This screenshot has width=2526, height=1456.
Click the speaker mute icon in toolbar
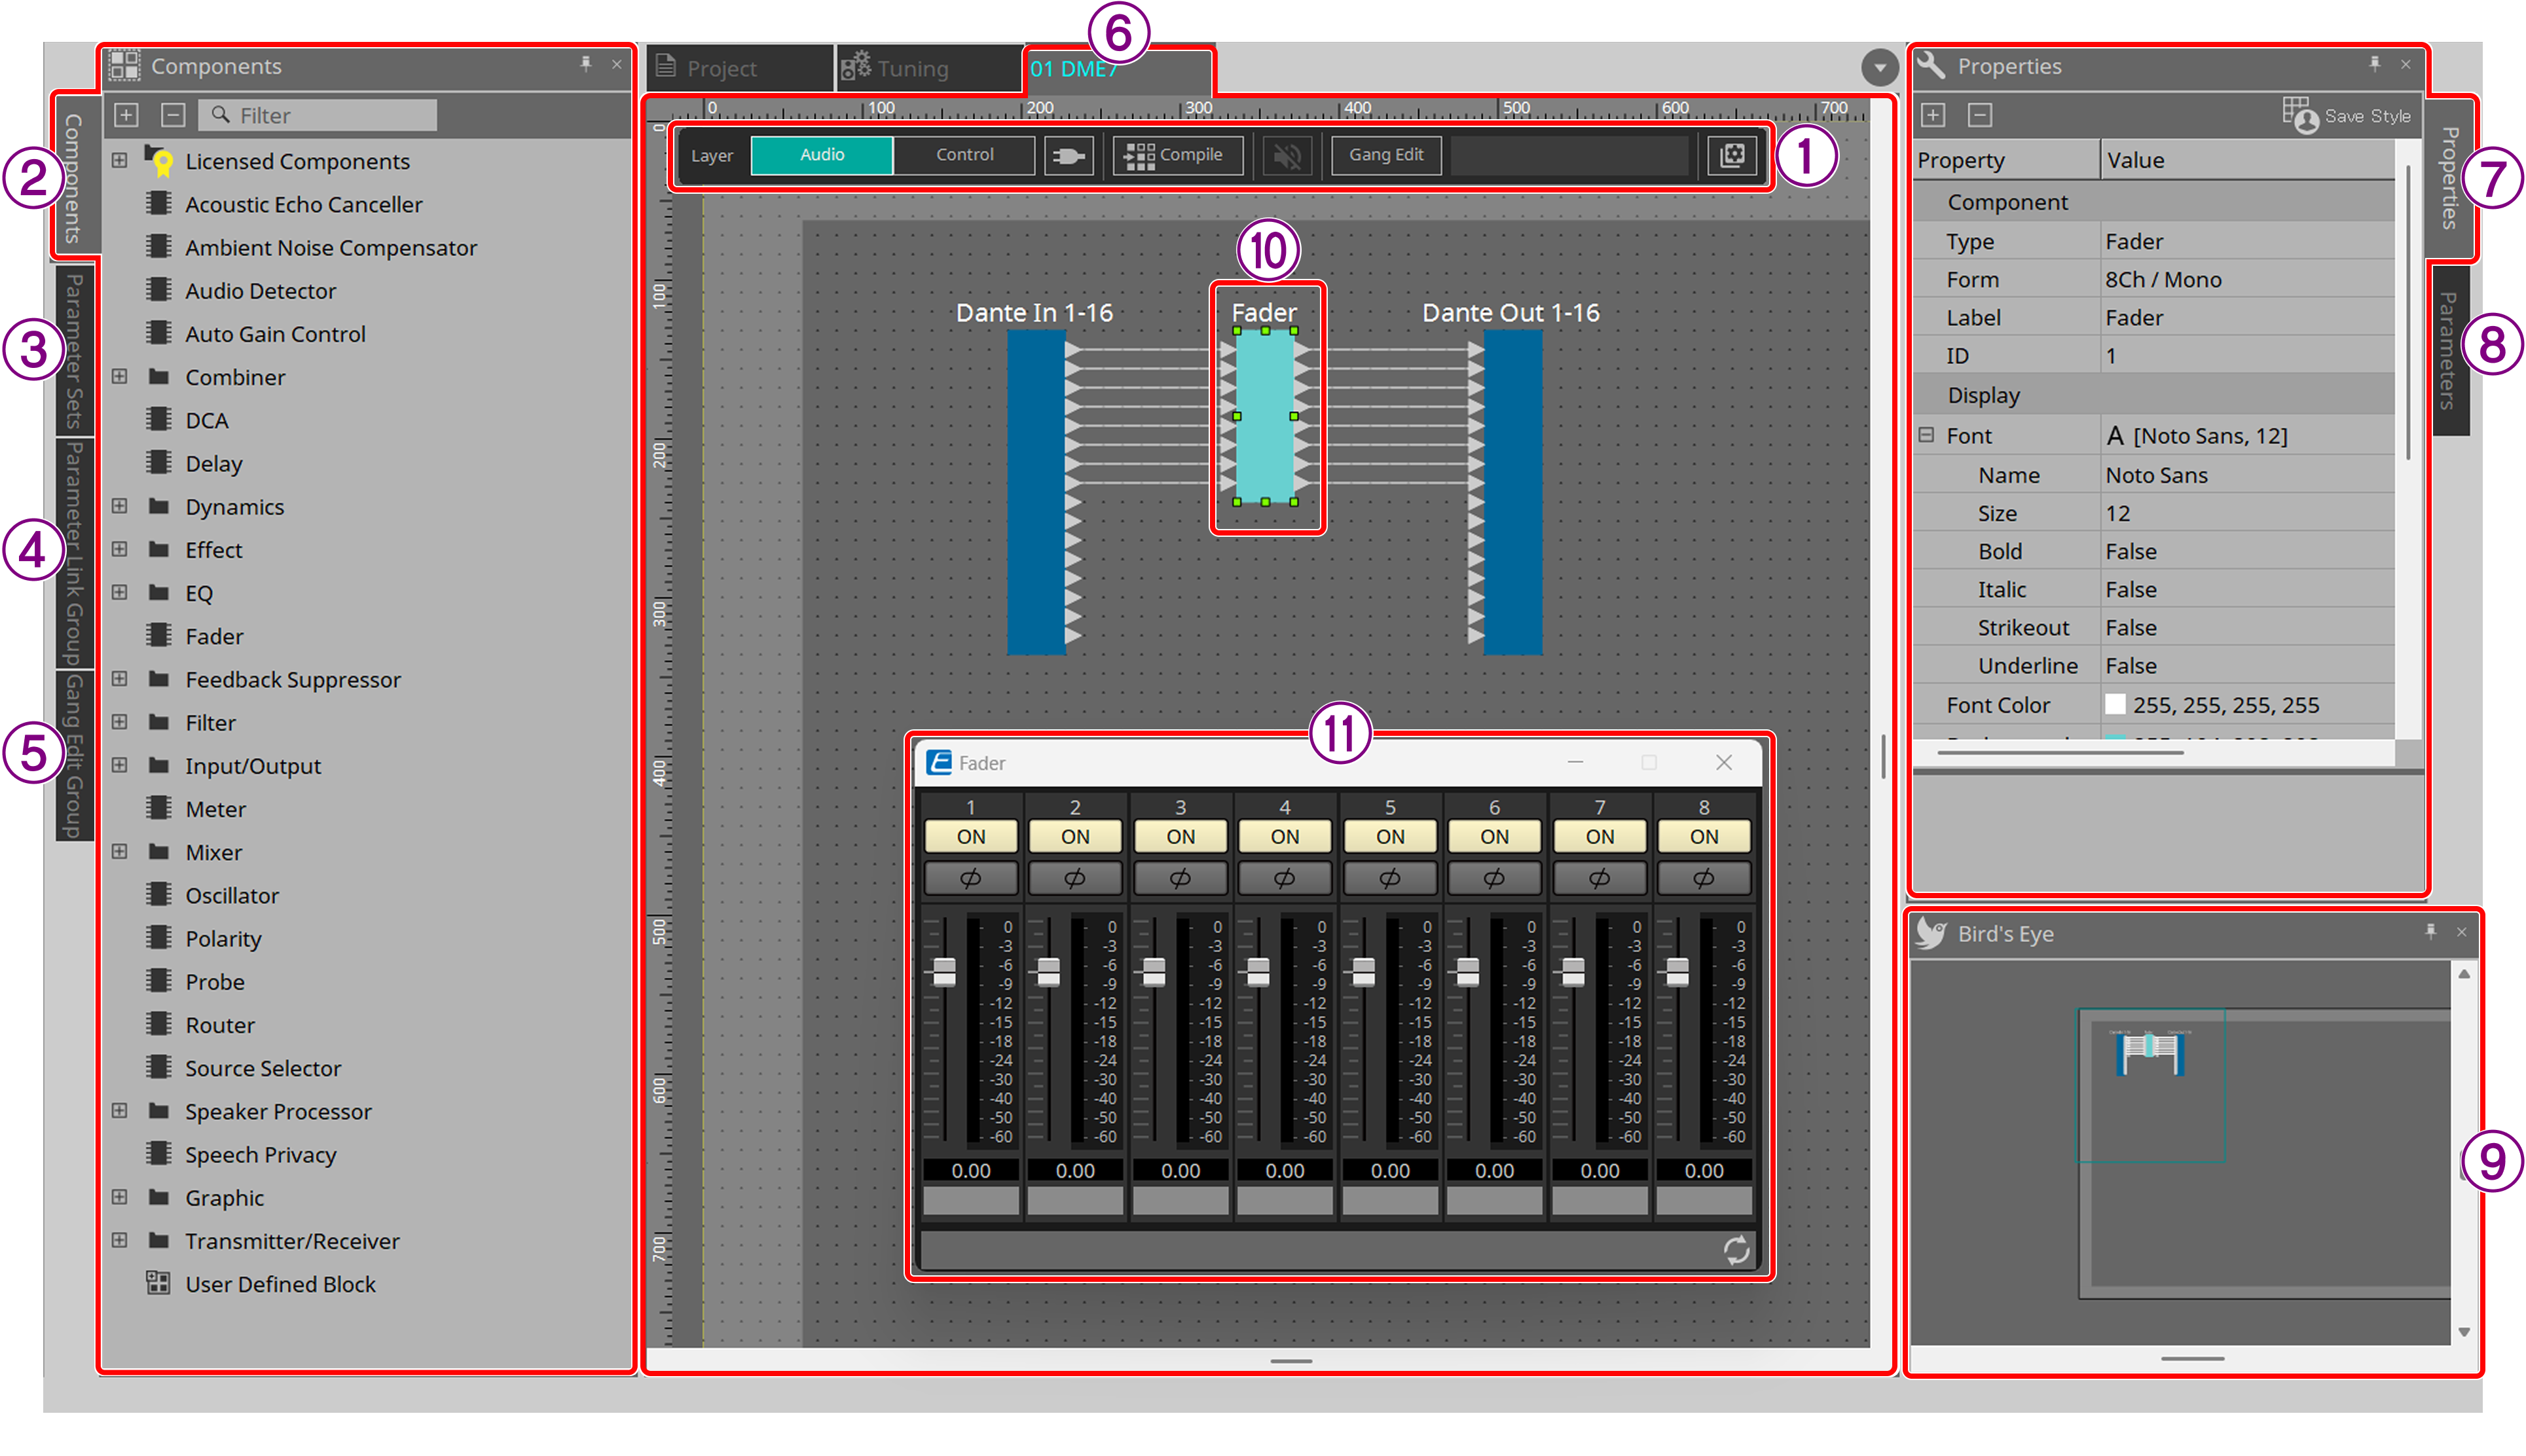1288,155
